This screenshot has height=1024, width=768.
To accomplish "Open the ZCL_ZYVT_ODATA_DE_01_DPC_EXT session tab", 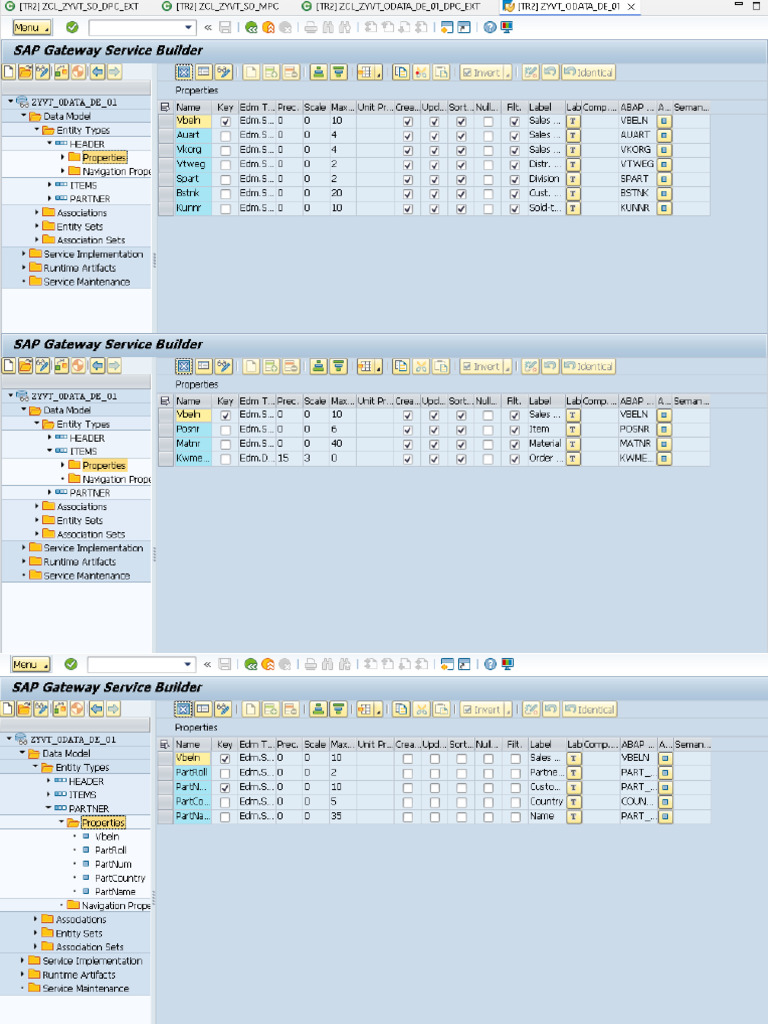I will click(x=391, y=6).
